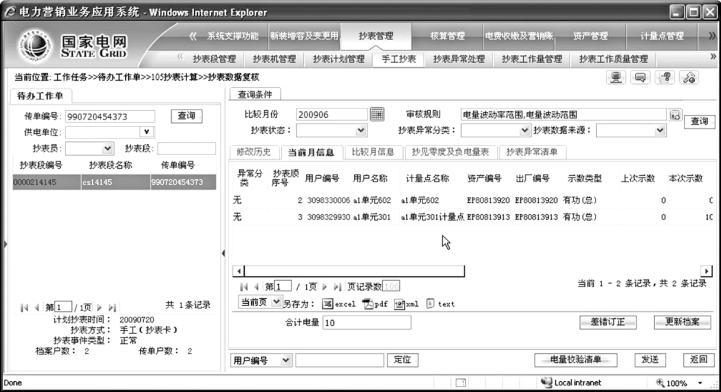This screenshot has height=392, width=721.
Task: Collapse left panel with splitter arrow
Action: coord(223,253)
